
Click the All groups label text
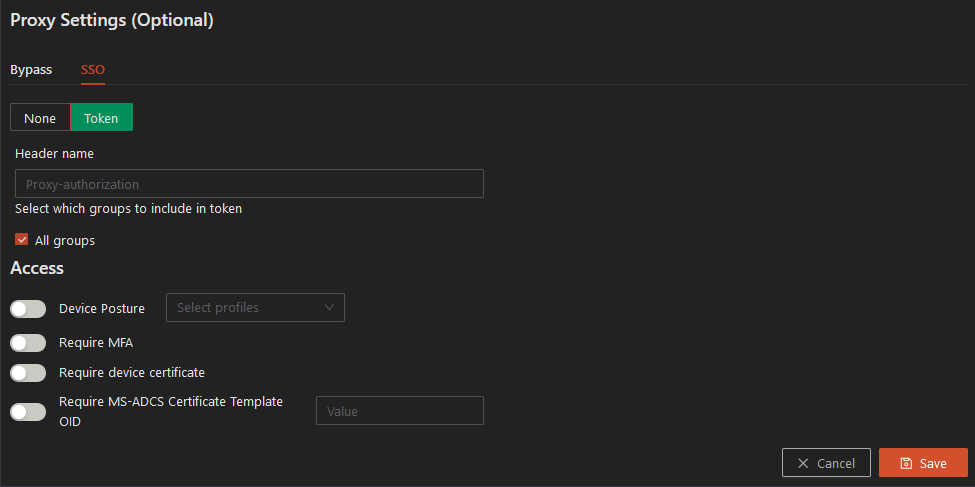click(65, 241)
